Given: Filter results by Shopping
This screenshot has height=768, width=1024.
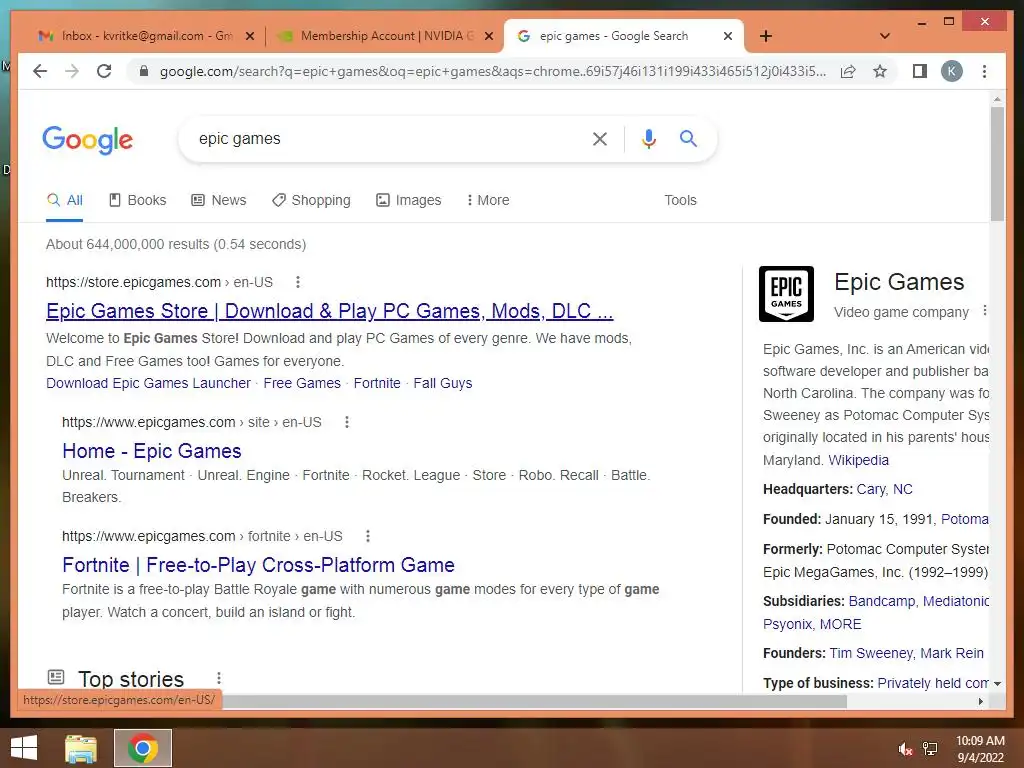Looking at the screenshot, I should [x=311, y=200].
